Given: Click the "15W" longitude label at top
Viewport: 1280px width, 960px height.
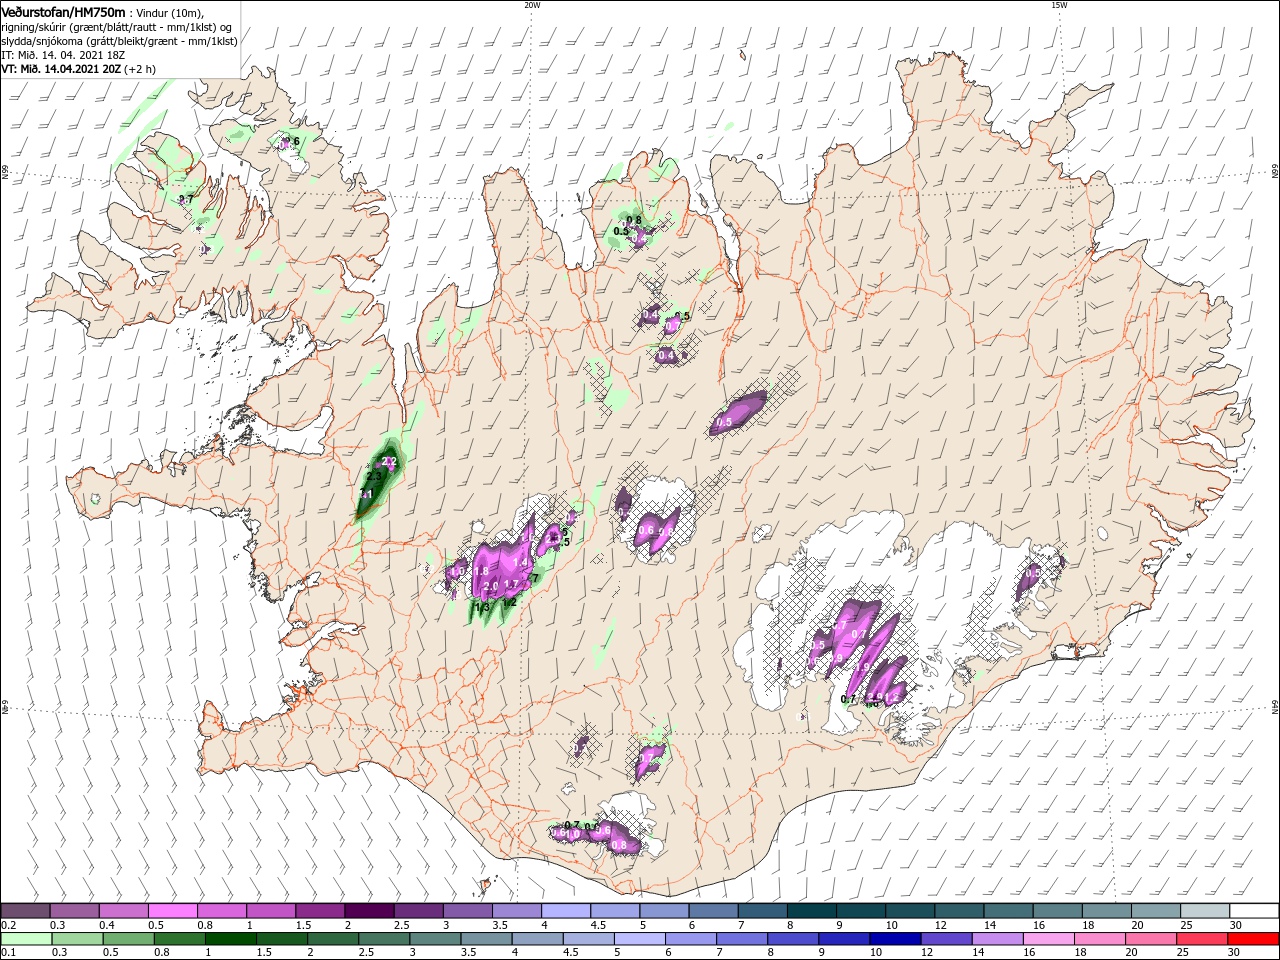Looking at the screenshot, I should click(1059, 5).
